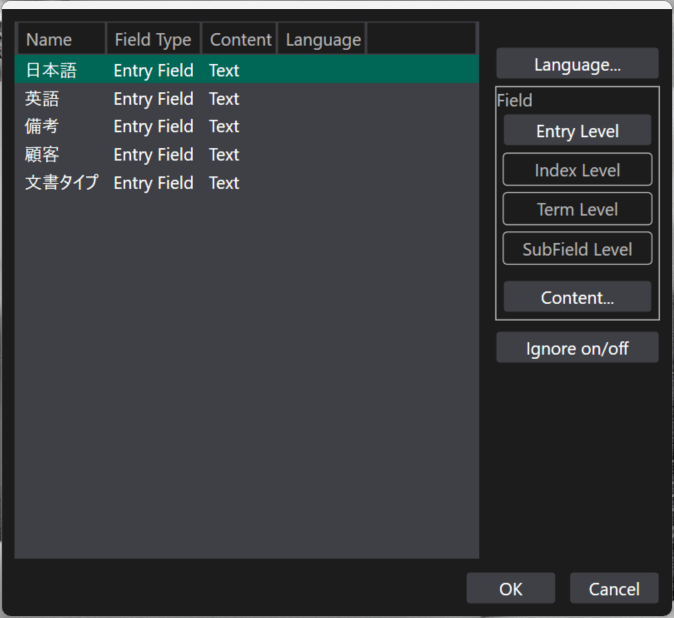Choose the Term Level button
Screen dimensions: 674x618
click(x=577, y=209)
